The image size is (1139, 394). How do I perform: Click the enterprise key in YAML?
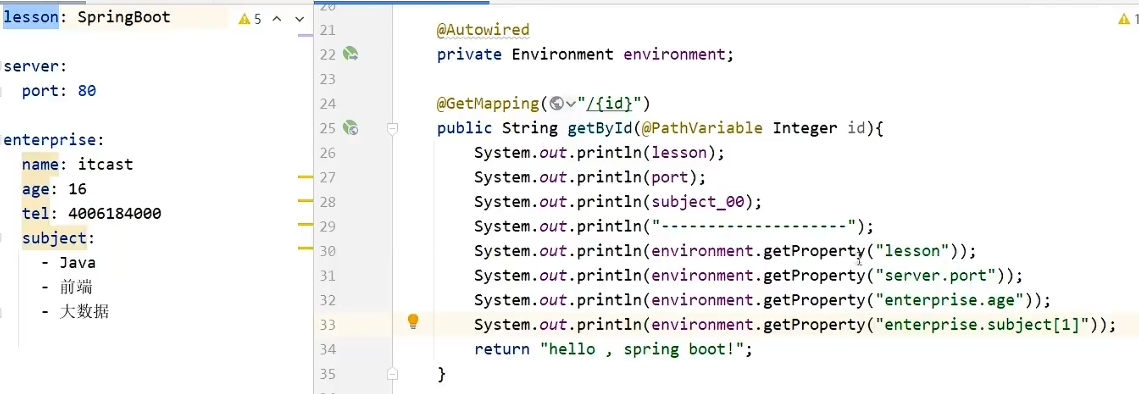point(51,140)
